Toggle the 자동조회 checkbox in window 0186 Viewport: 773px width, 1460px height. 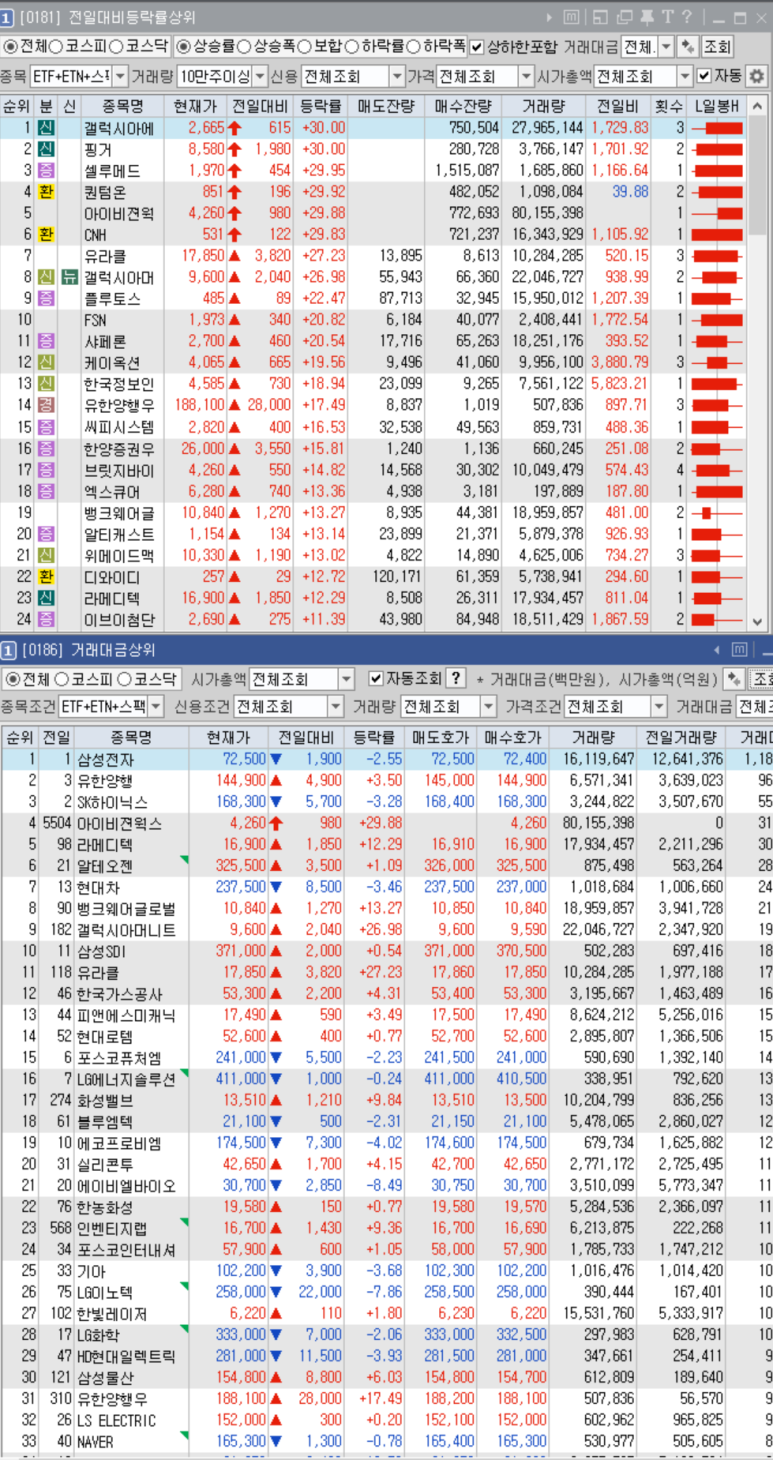(376, 678)
